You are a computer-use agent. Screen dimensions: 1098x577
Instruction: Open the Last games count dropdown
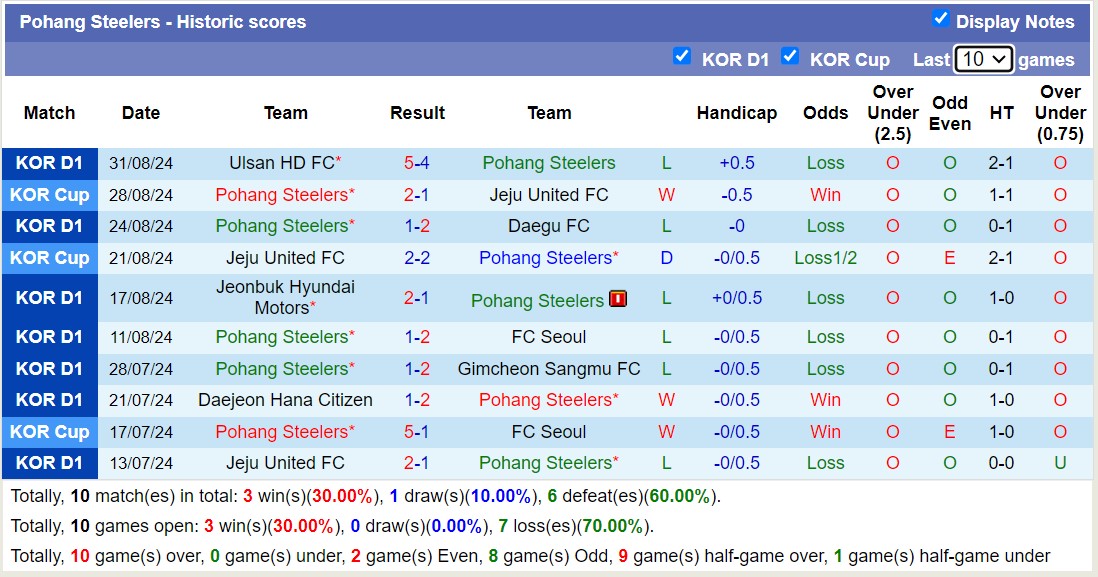click(x=982, y=59)
